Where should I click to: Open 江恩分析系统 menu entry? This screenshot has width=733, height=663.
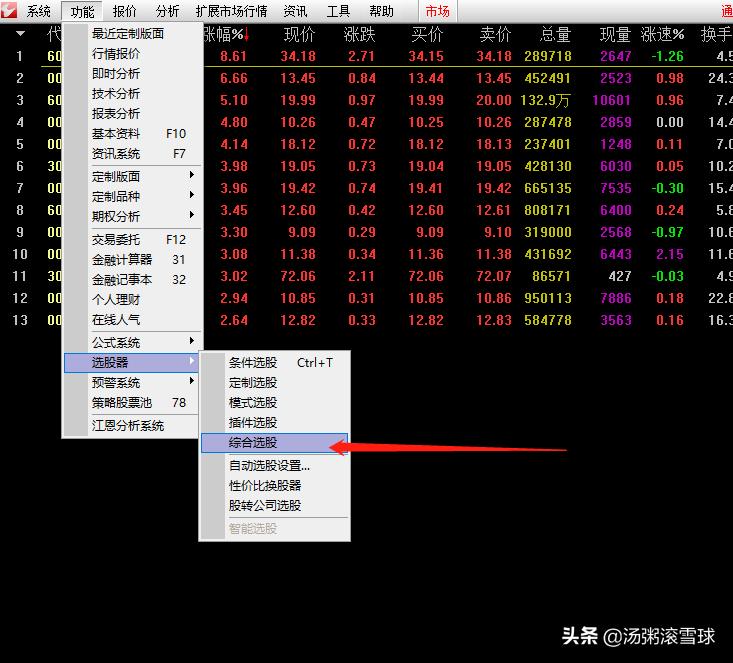click(131, 425)
